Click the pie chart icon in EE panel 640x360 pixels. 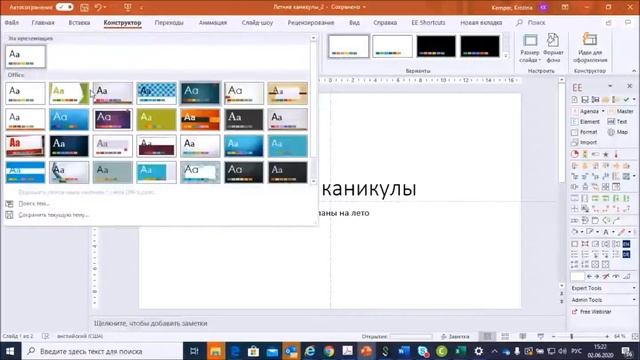(575, 154)
